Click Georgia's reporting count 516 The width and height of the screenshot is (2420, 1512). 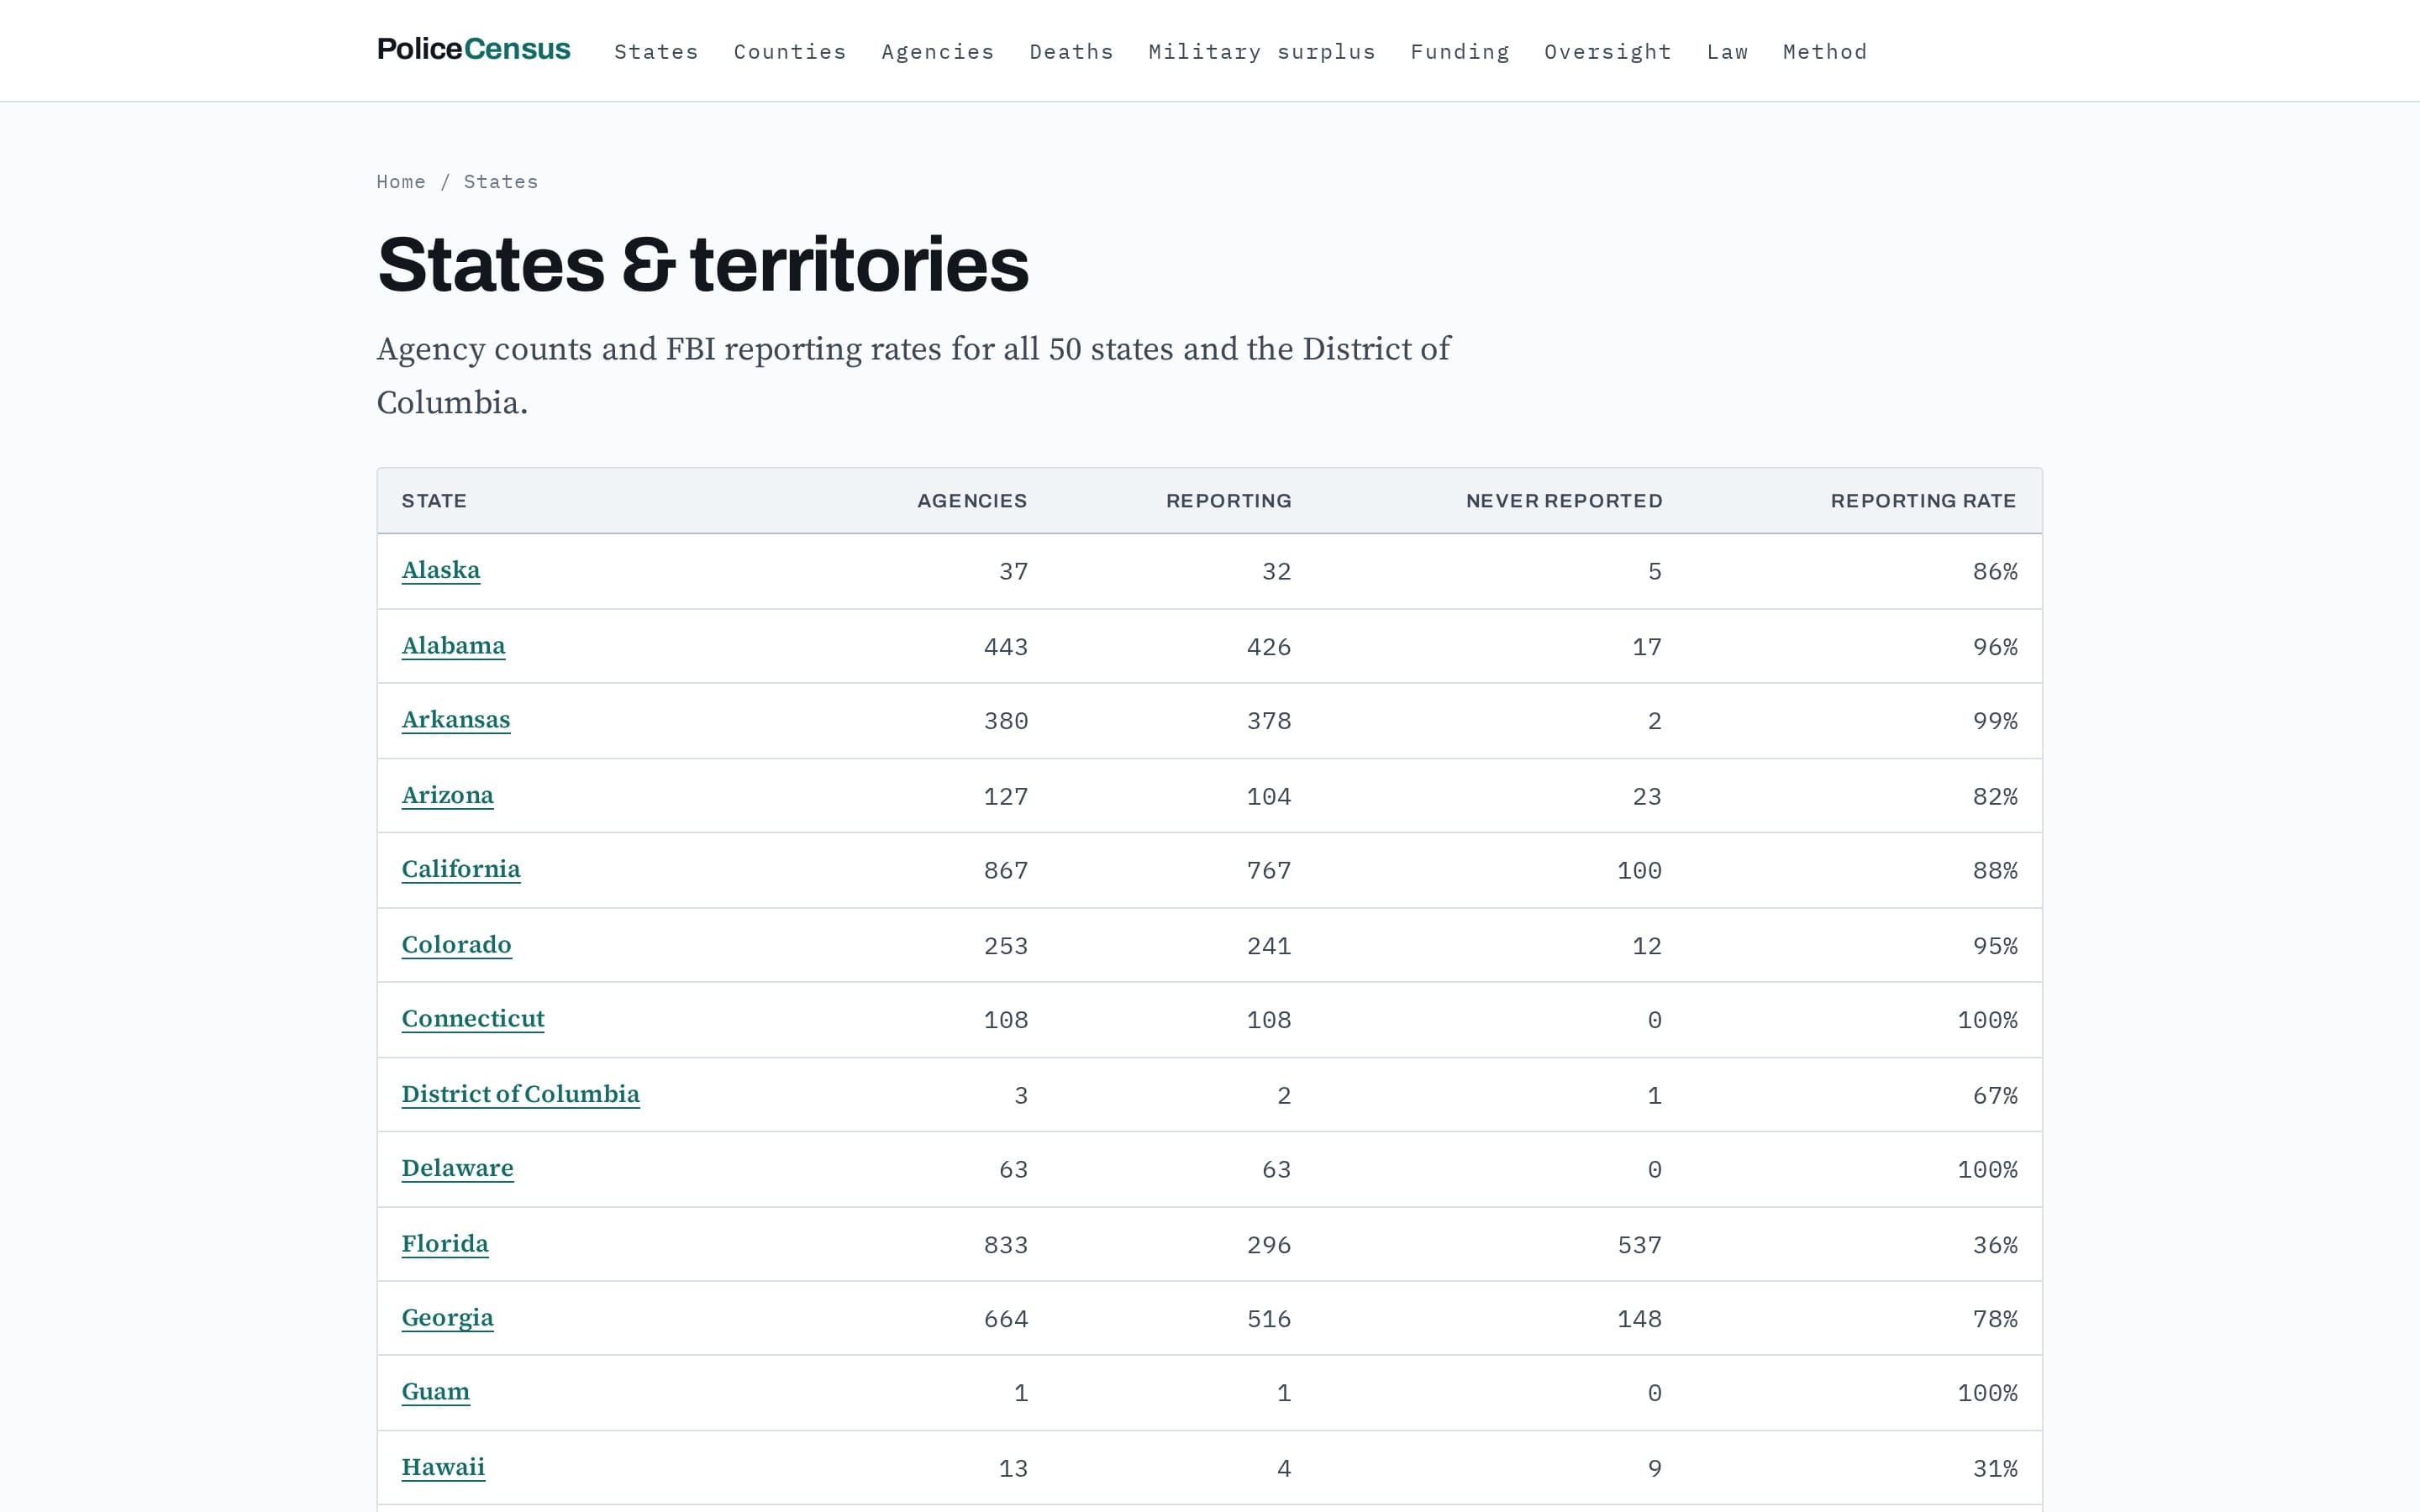click(1269, 1320)
